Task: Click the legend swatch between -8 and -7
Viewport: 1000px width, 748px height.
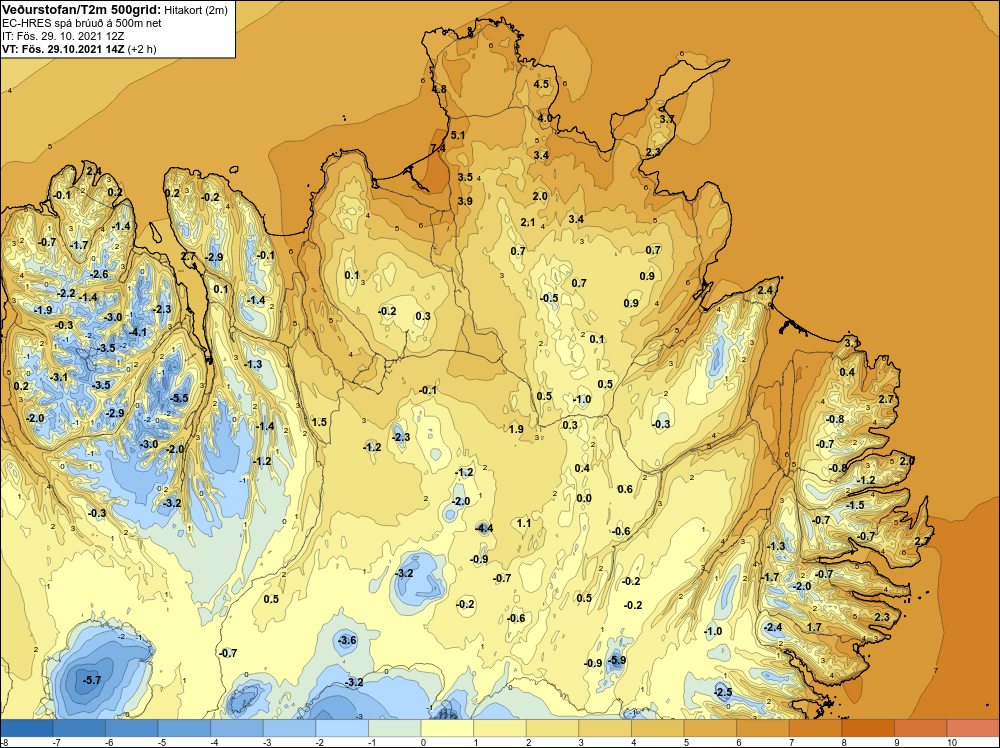Action: [x=27, y=728]
